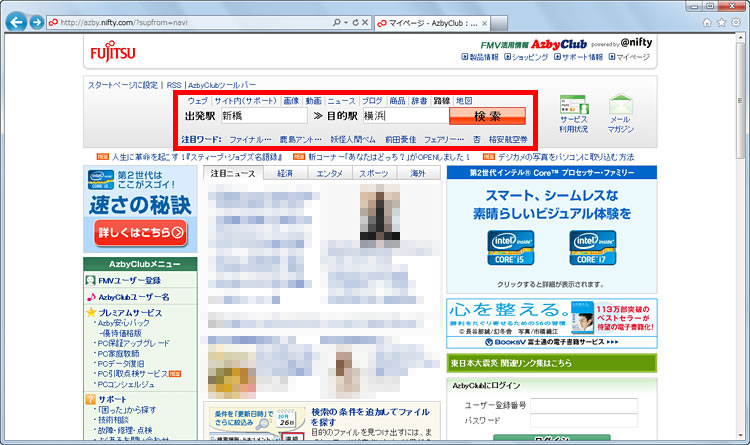Click the PCデータ復旧 link
This screenshot has width=750, height=445.
[121, 364]
